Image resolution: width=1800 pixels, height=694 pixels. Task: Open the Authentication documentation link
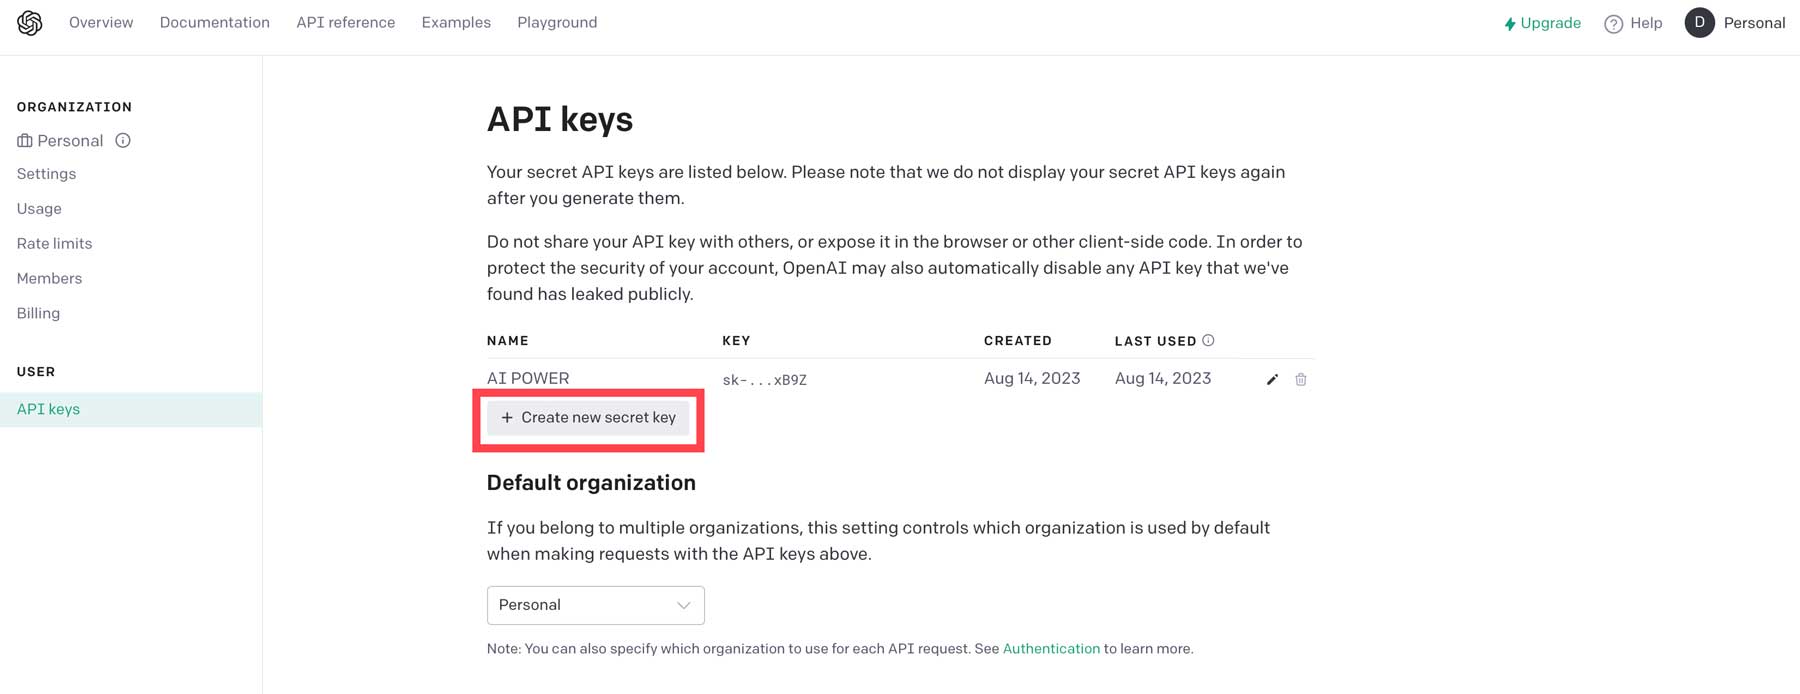[x=1051, y=648]
